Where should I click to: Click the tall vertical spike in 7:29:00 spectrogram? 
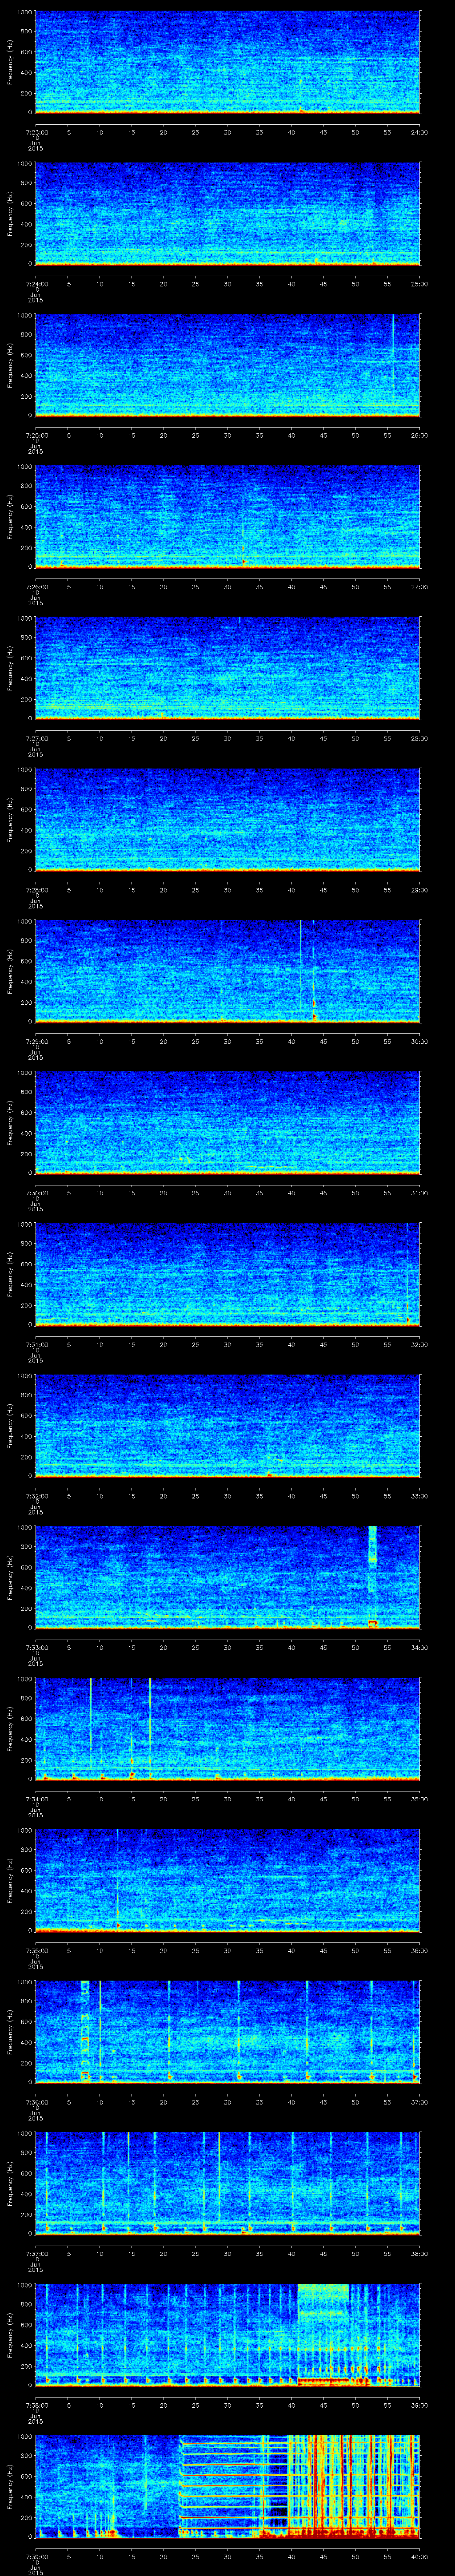(x=300, y=965)
